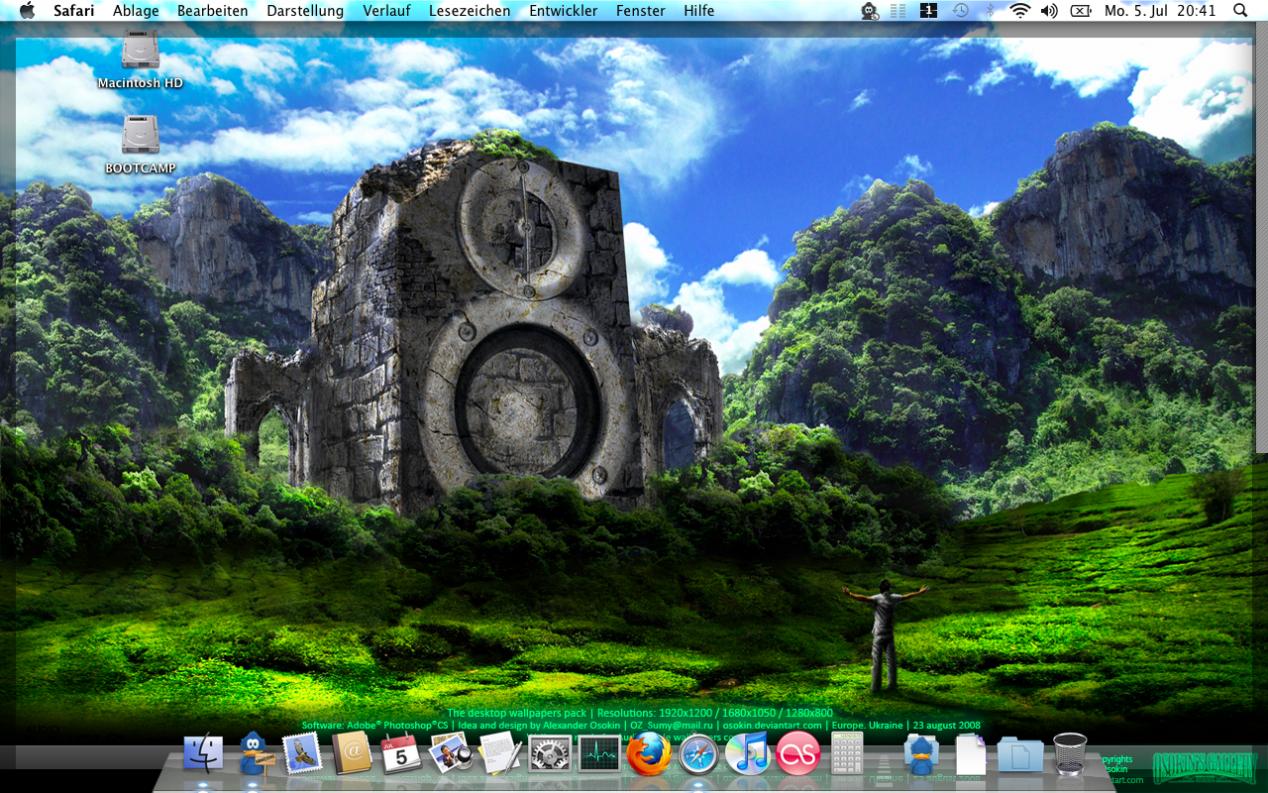Open Address Book in the Dock

click(x=351, y=753)
